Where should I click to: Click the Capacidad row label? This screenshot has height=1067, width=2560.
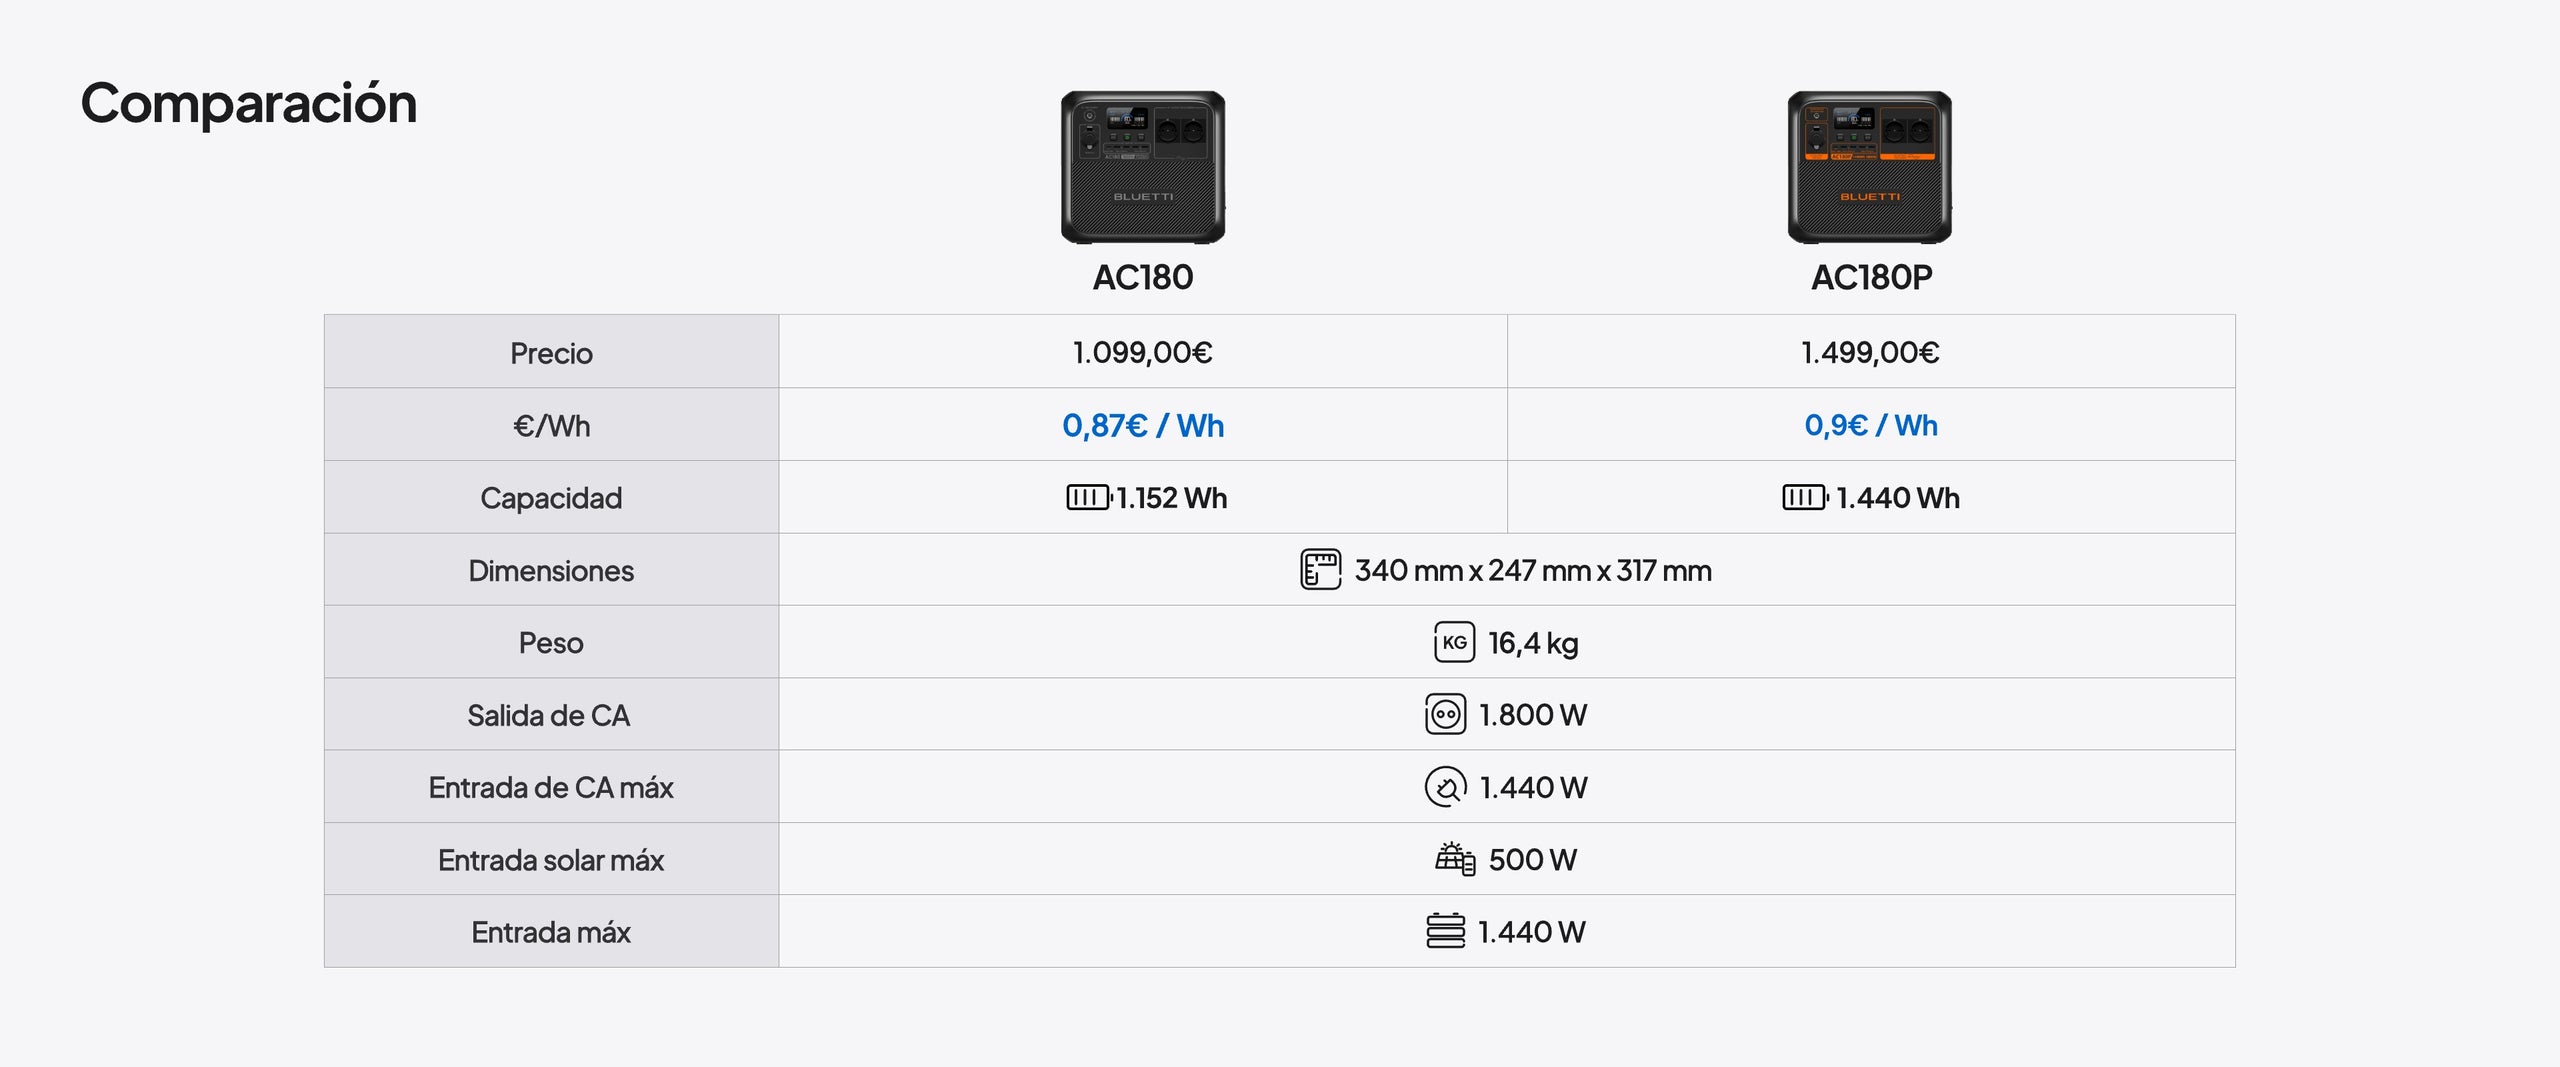click(551, 498)
